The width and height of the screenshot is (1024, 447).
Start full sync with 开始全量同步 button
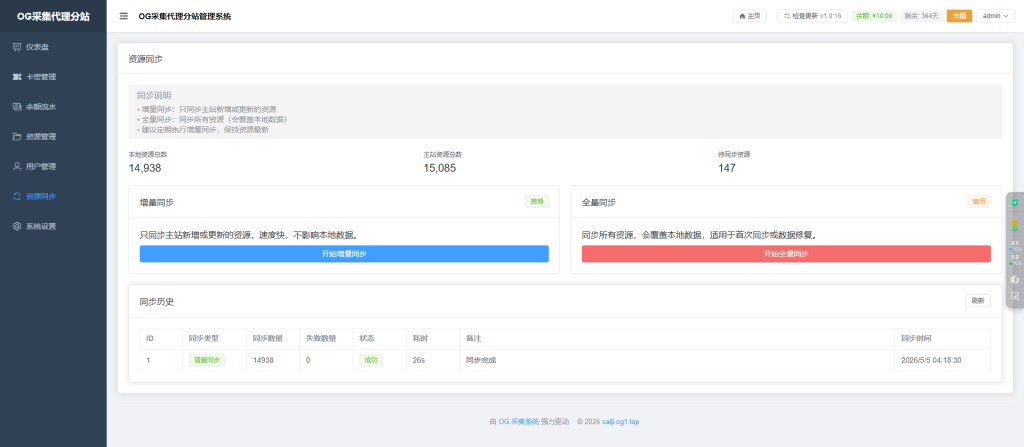[786, 254]
